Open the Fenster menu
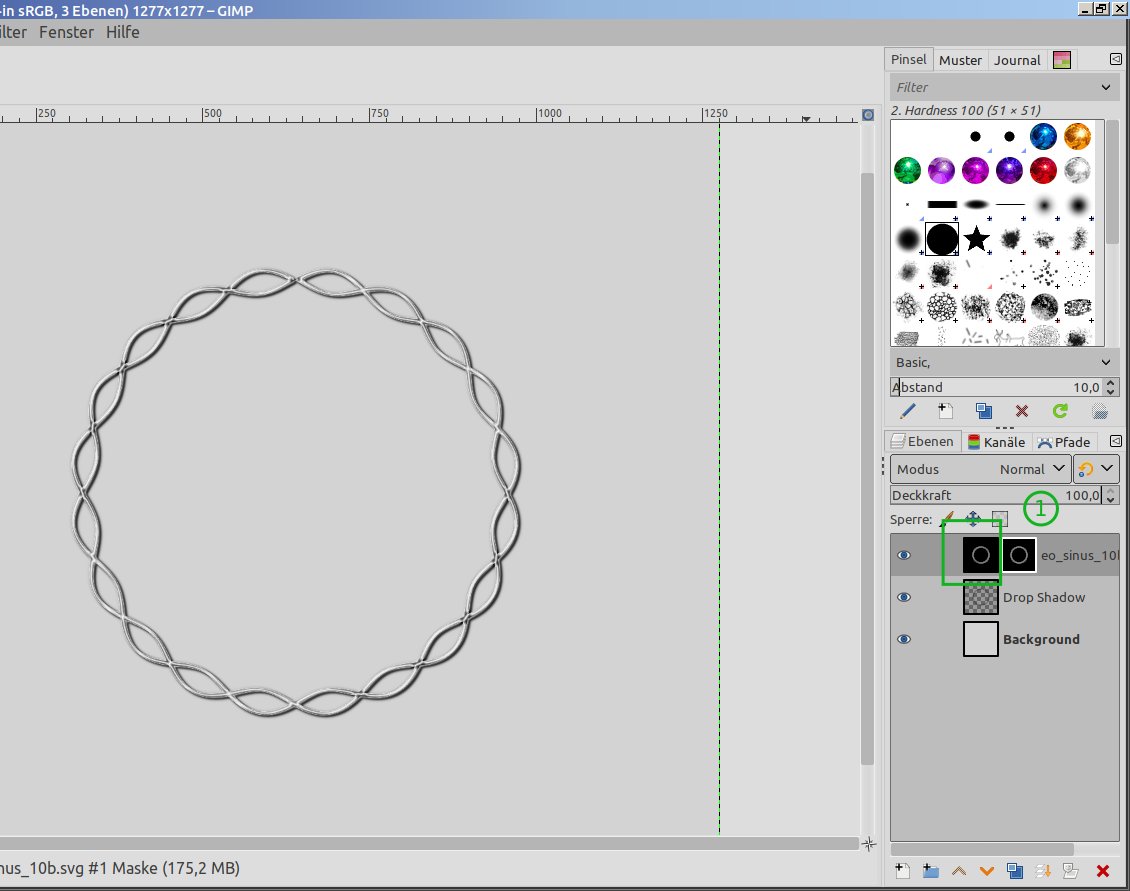 click(x=66, y=32)
